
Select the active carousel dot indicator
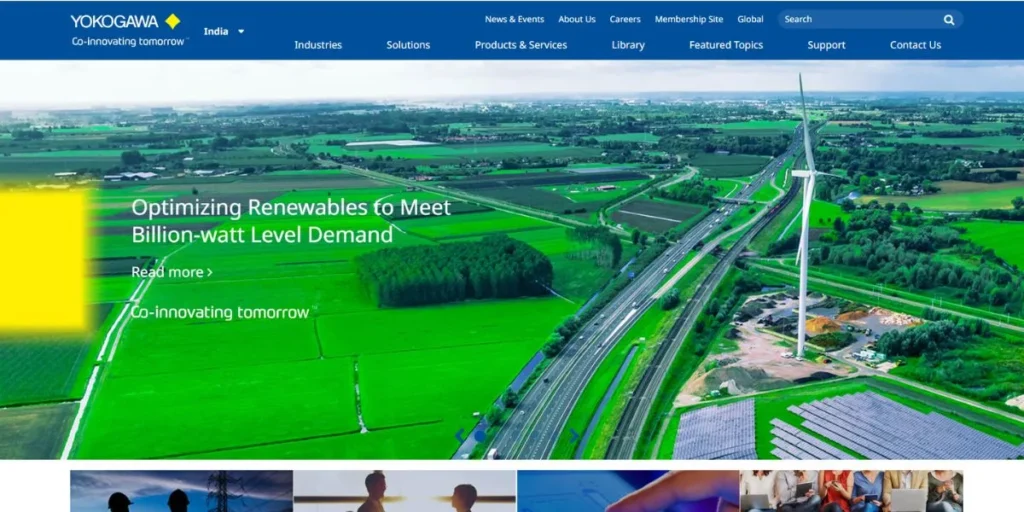tap(480, 436)
